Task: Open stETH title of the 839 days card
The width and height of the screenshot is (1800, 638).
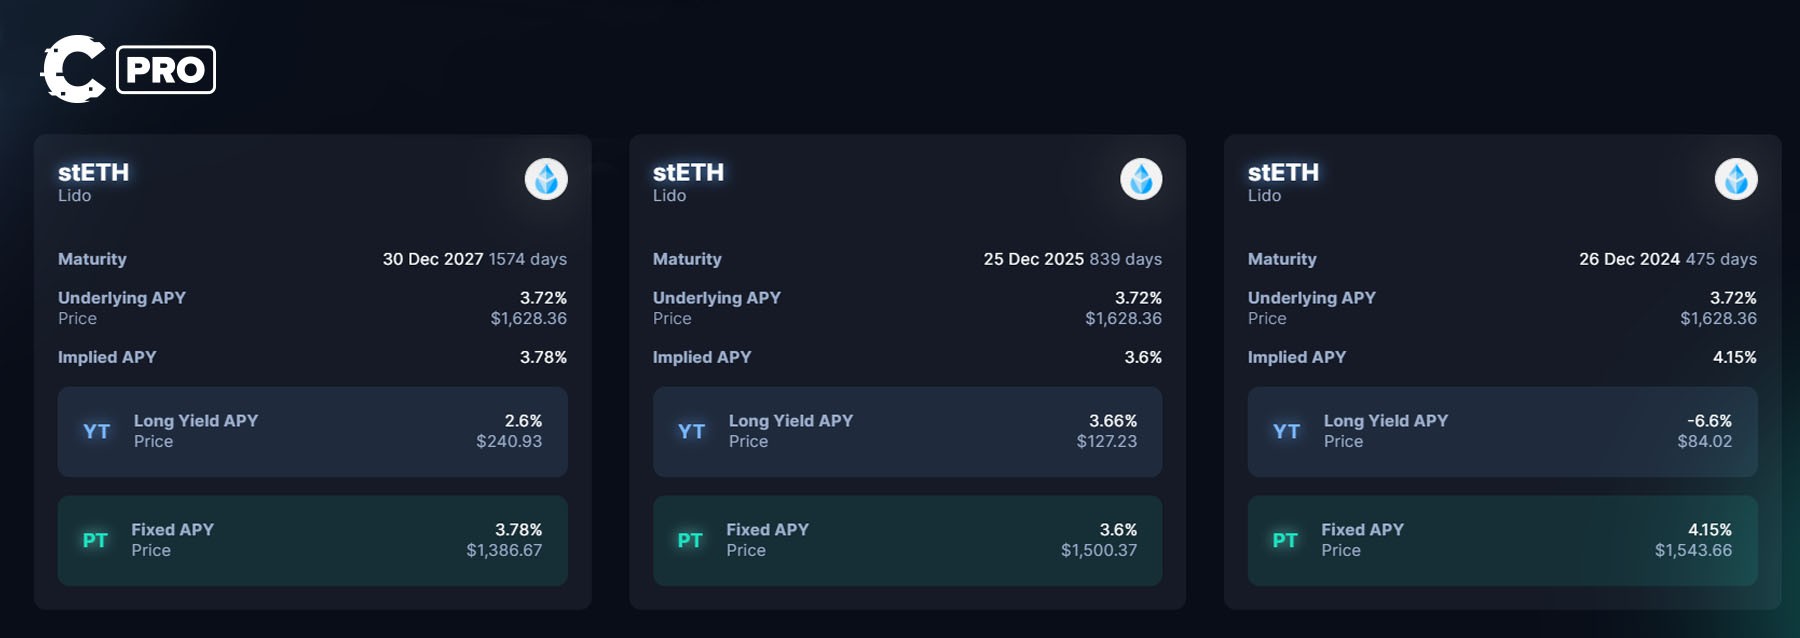Action: click(x=689, y=172)
